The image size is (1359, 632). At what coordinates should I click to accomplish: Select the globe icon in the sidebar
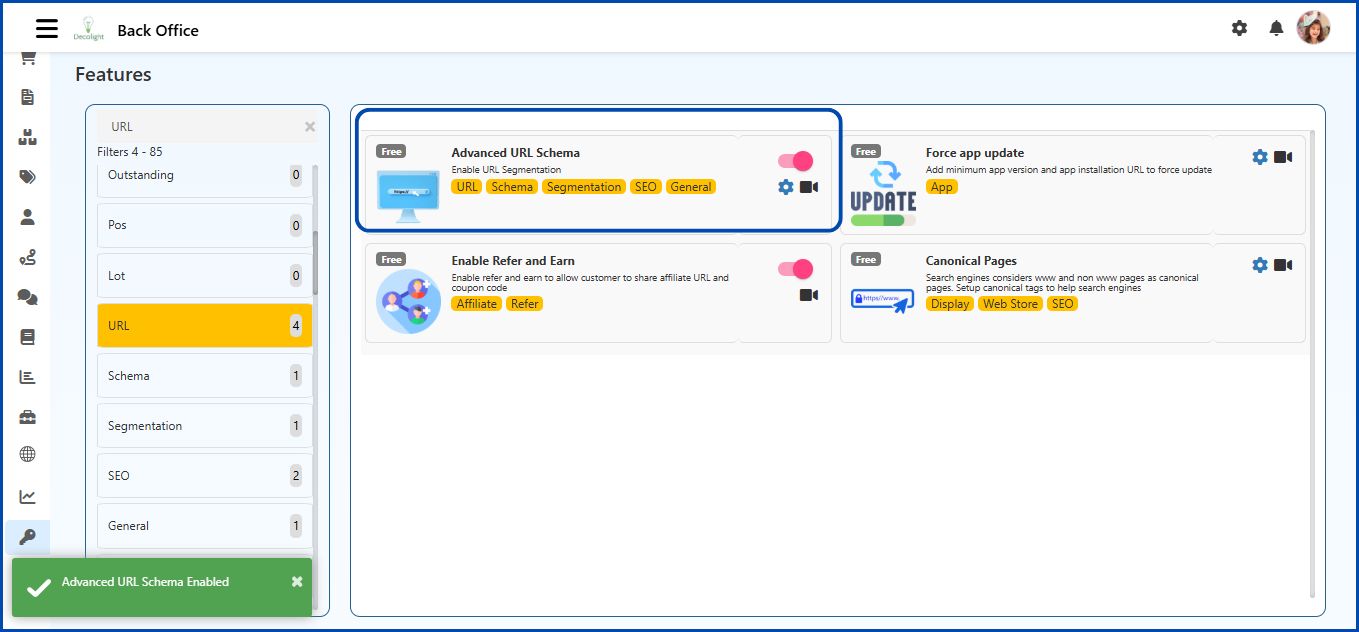[27, 455]
